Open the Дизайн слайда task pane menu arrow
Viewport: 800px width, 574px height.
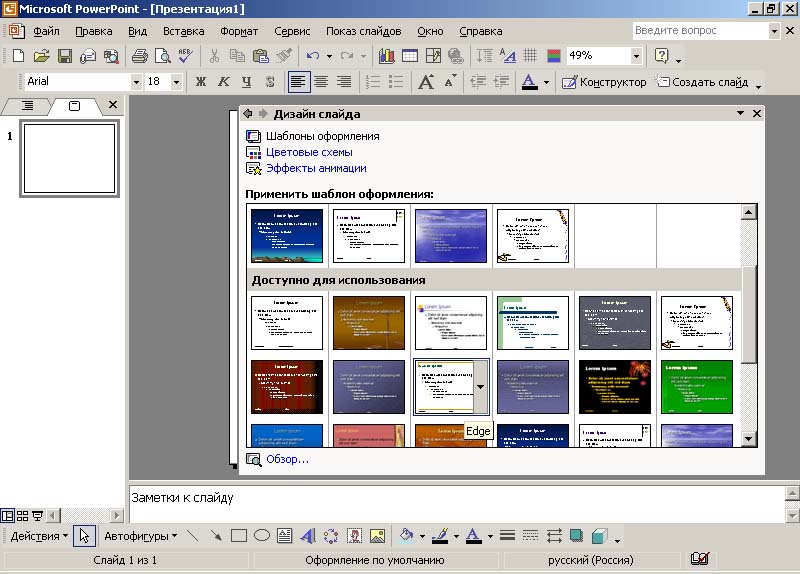[x=740, y=113]
